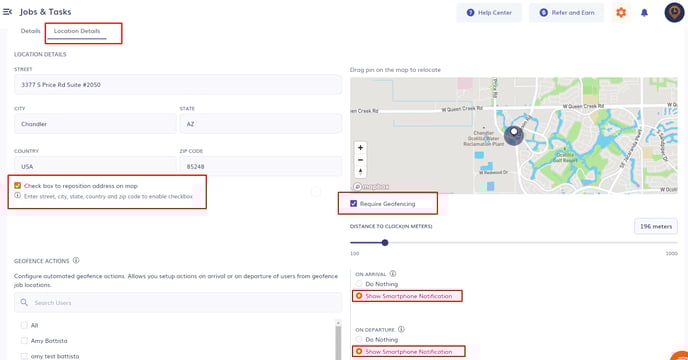Screen dimensions: 688x360
Task: Click the Zip Code field
Action: click(x=261, y=166)
